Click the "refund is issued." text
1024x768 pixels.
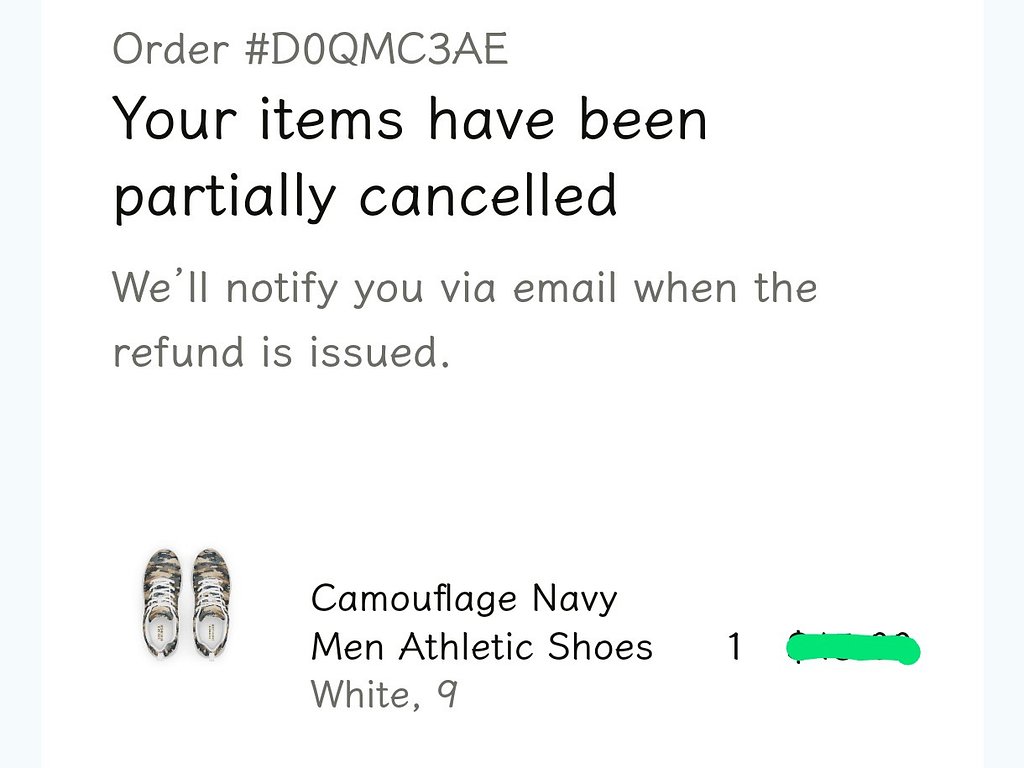[281, 351]
